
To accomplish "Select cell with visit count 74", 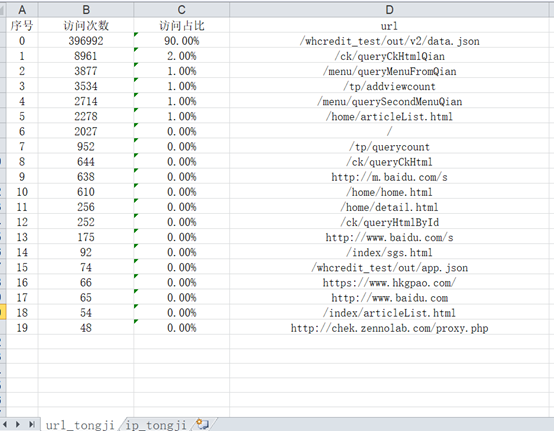I will (86, 267).
